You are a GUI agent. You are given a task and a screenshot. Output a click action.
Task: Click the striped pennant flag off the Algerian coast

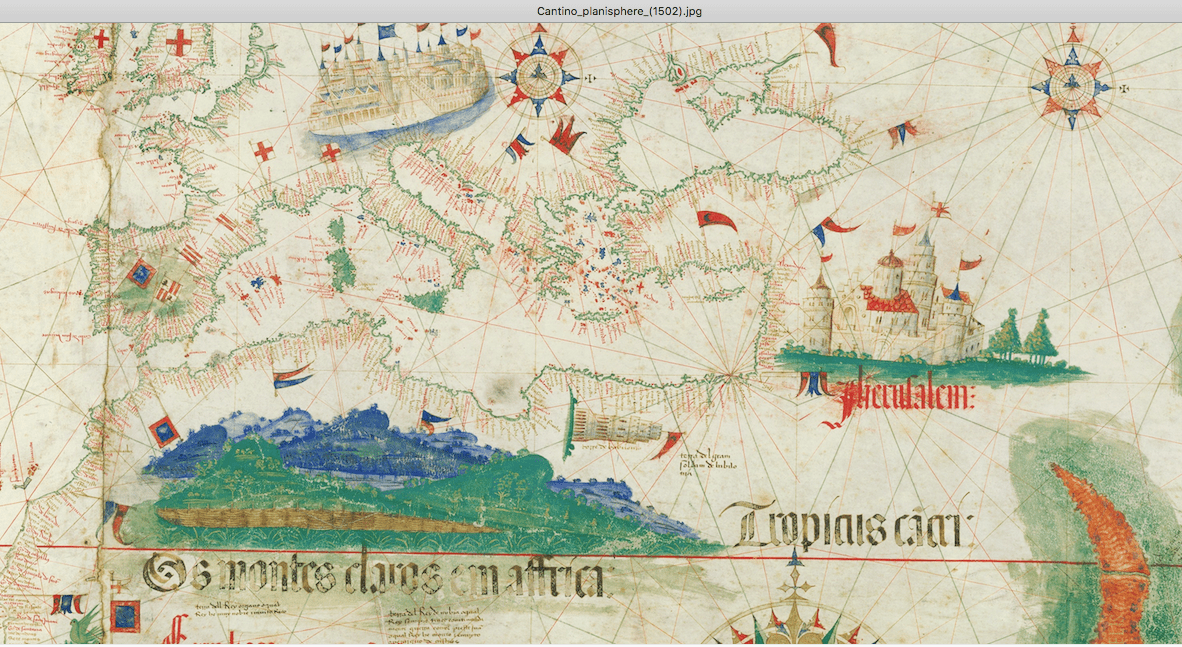[x=292, y=376]
